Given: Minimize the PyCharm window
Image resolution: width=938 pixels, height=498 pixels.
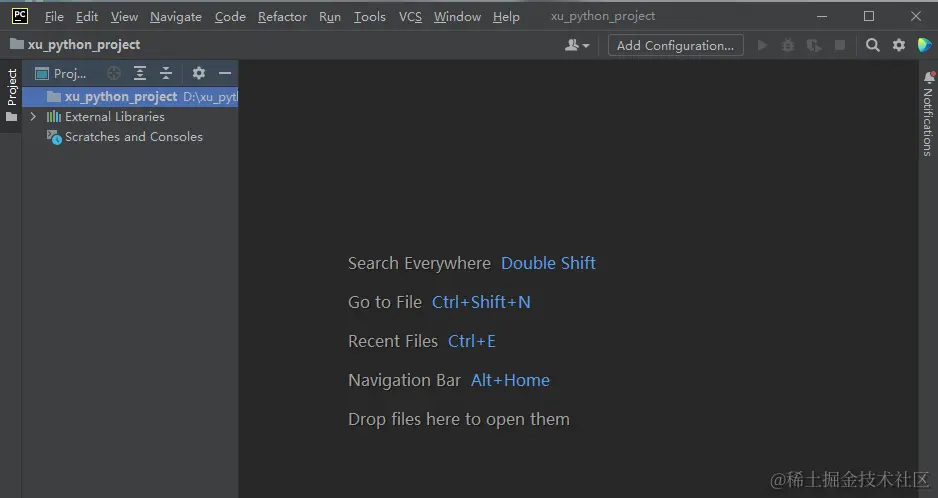Looking at the screenshot, I should pyautogui.click(x=822, y=17).
